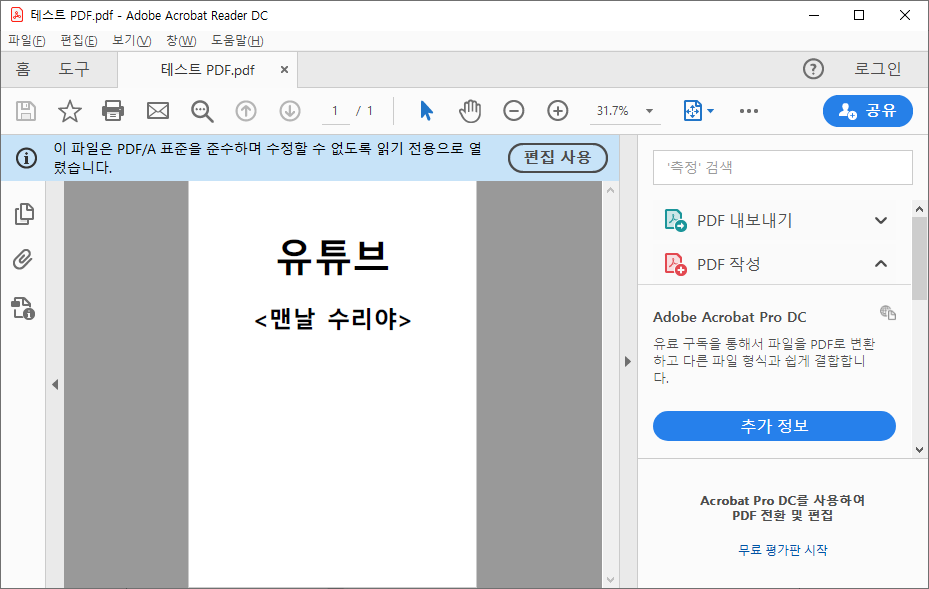
Task: Click the Save file icon
Action: pyautogui.click(x=25, y=111)
